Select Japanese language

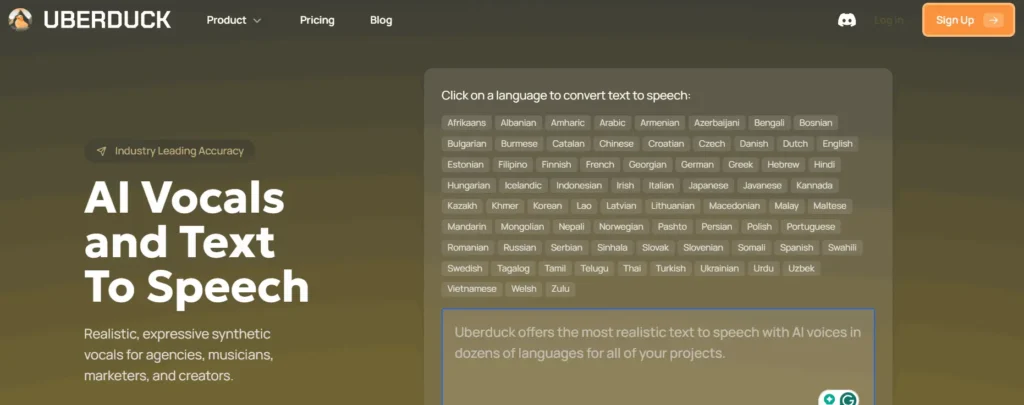click(x=709, y=186)
